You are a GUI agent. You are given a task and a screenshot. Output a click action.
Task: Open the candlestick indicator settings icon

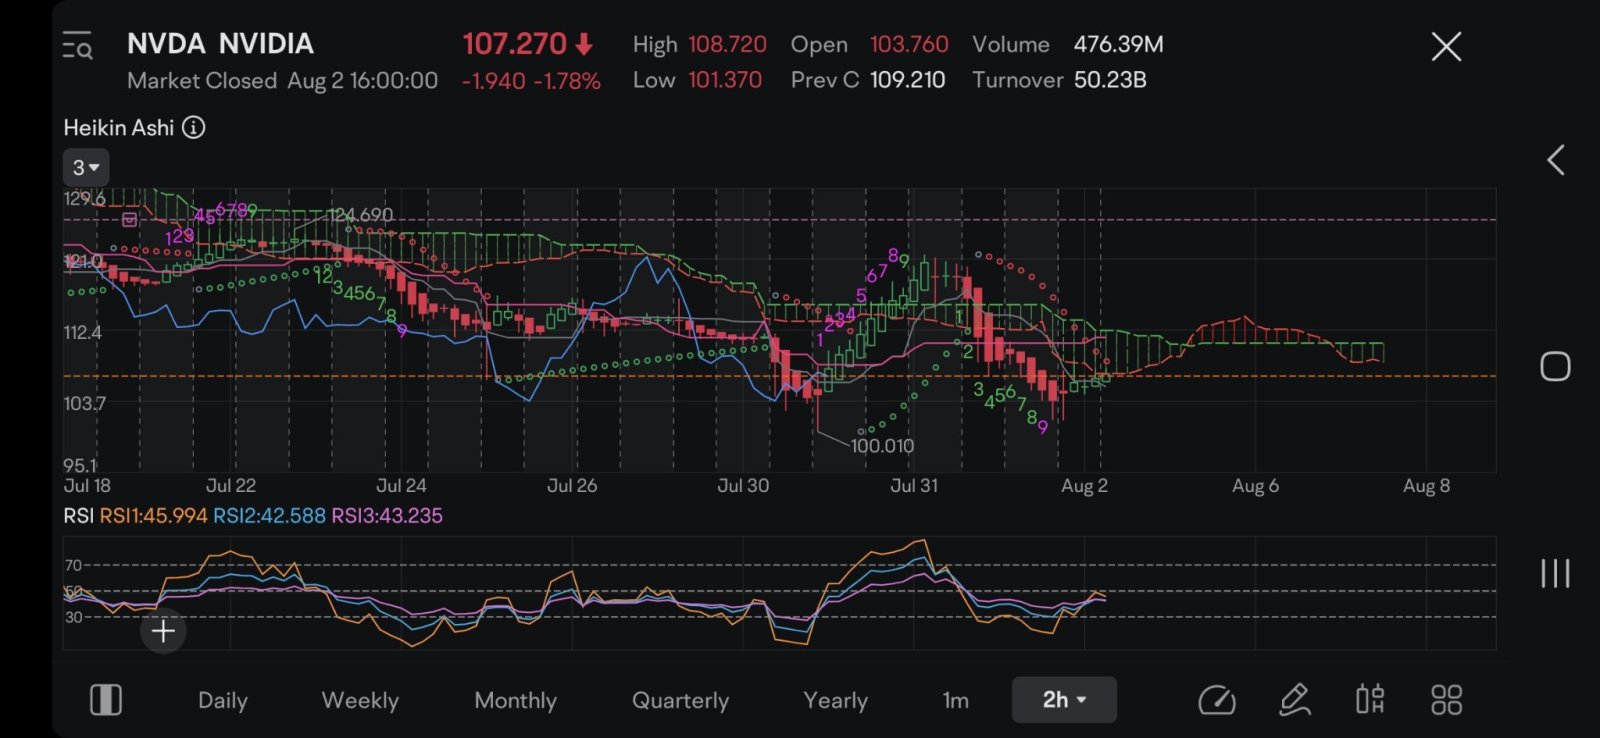click(x=1370, y=700)
